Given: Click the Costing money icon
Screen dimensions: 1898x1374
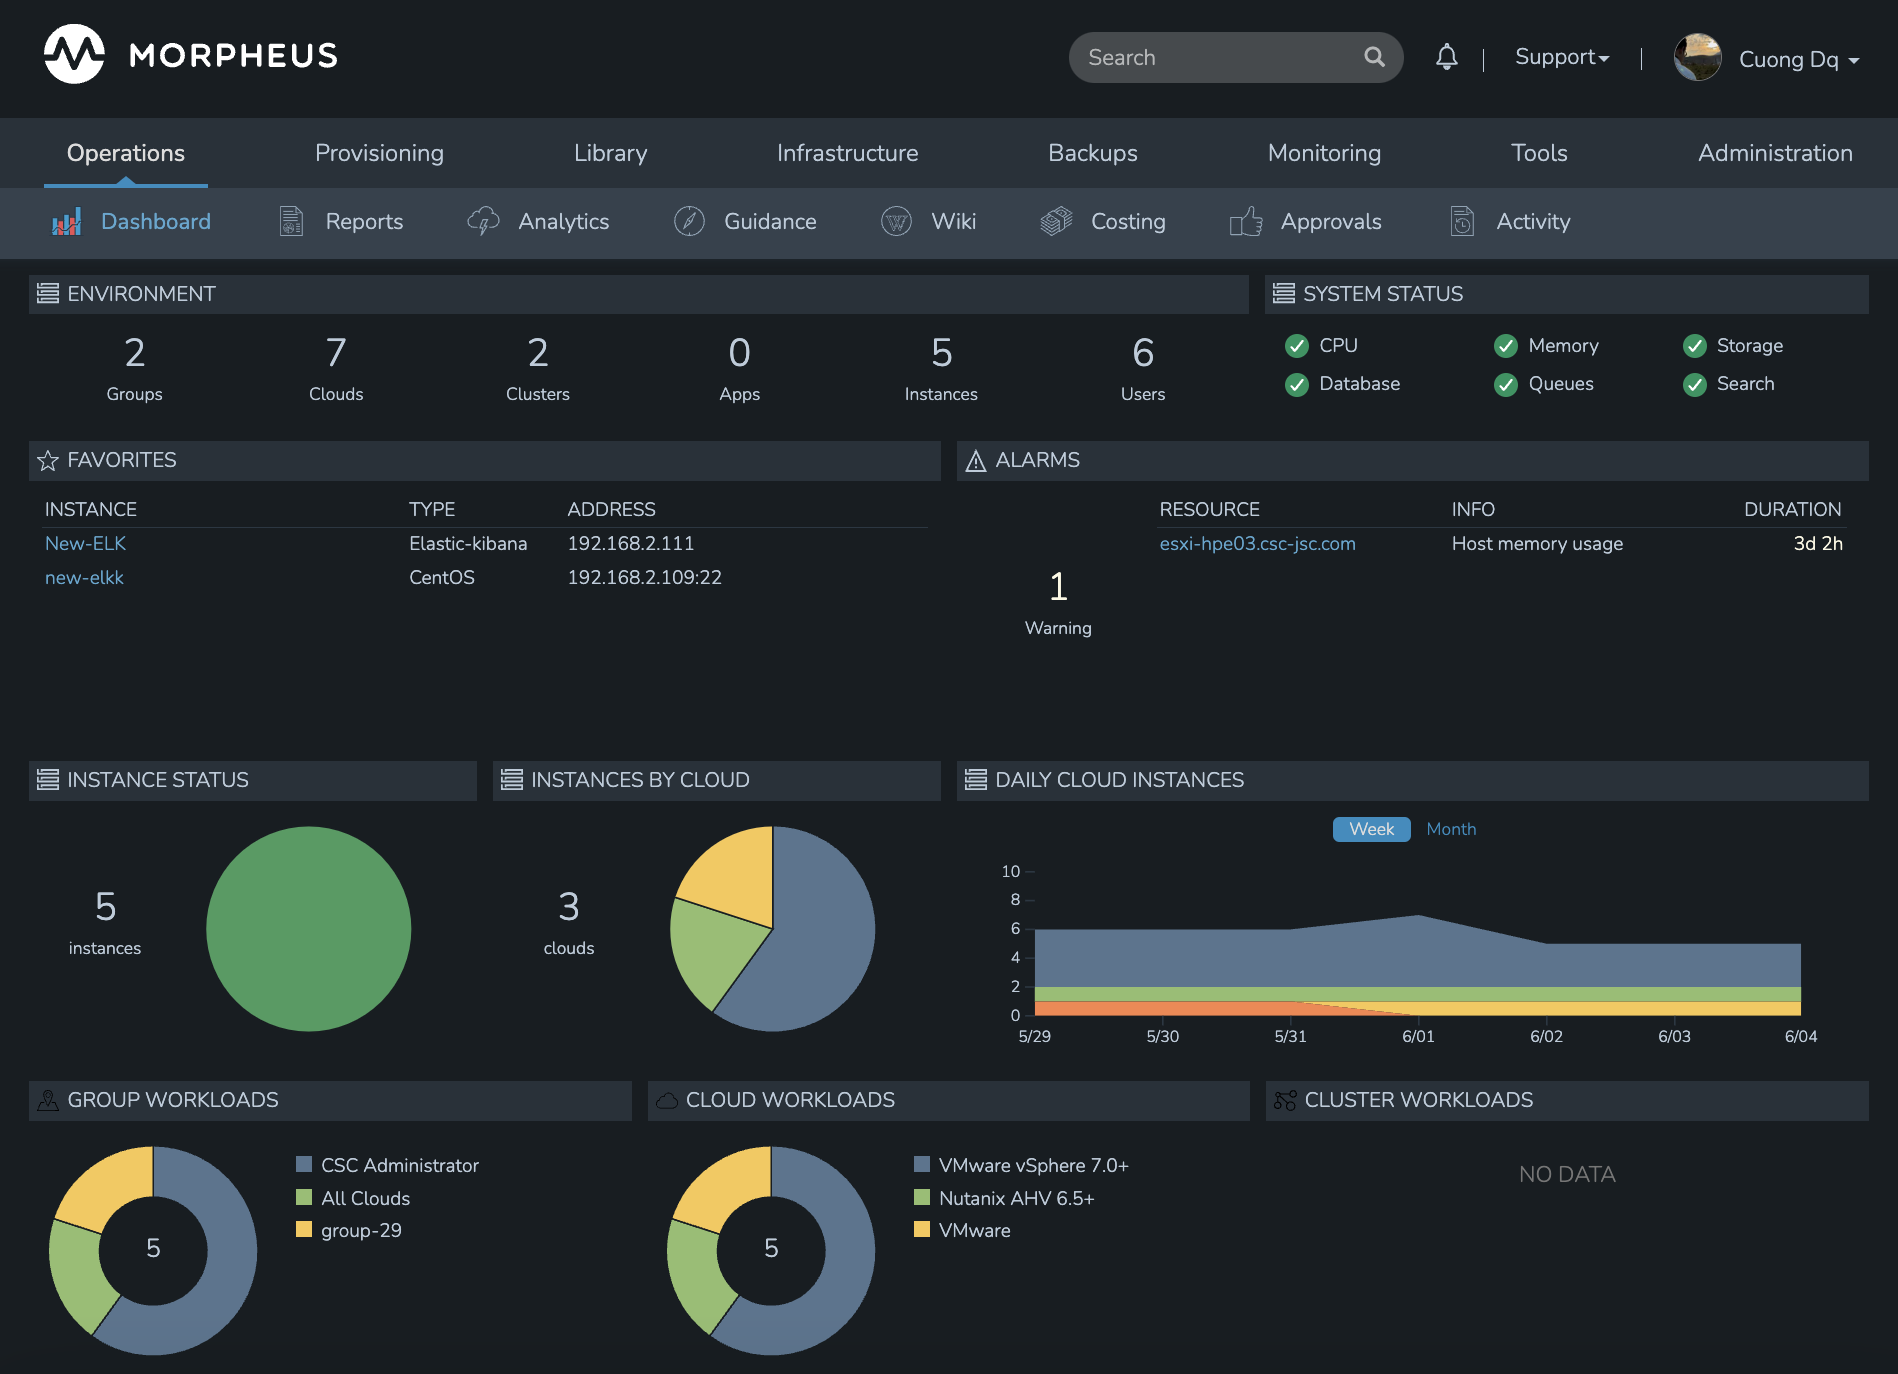Looking at the screenshot, I should coord(1056,221).
